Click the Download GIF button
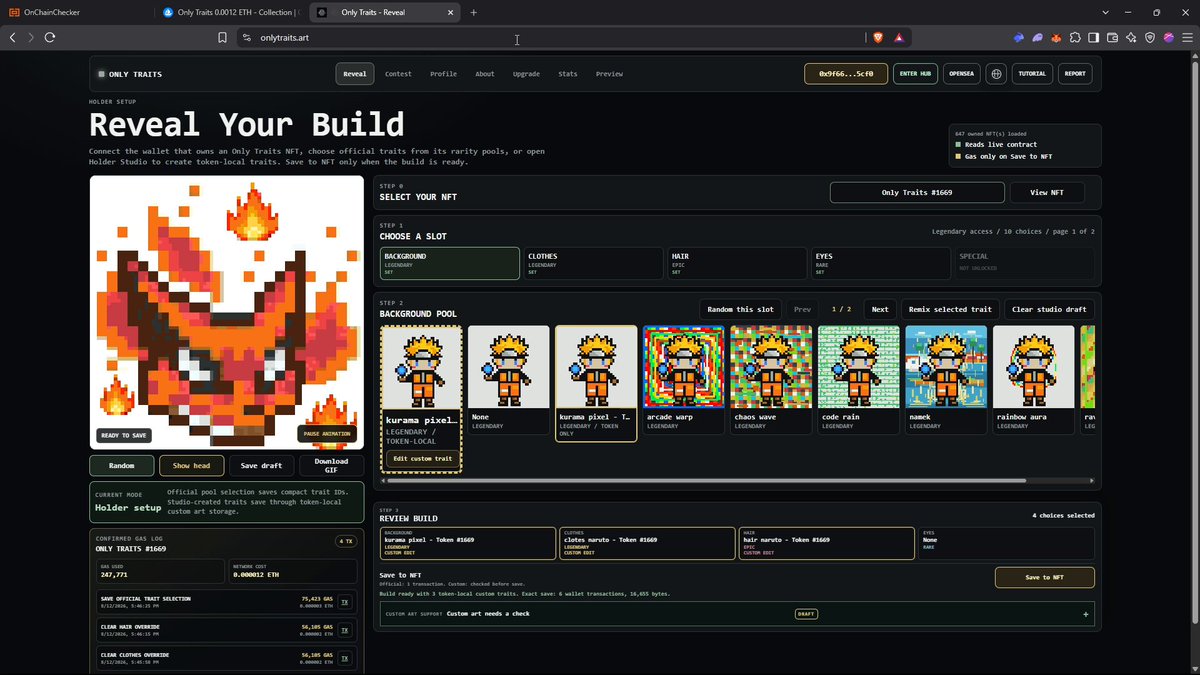This screenshot has height=675, width=1200. point(331,465)
